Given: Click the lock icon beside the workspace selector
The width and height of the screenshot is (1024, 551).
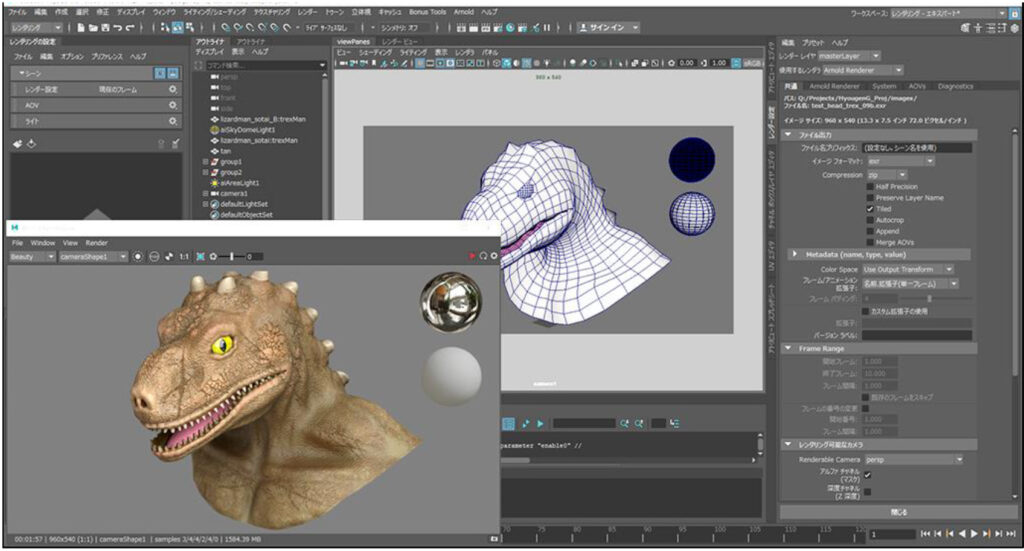Looking at the screenshot, I should [1014, 13].
